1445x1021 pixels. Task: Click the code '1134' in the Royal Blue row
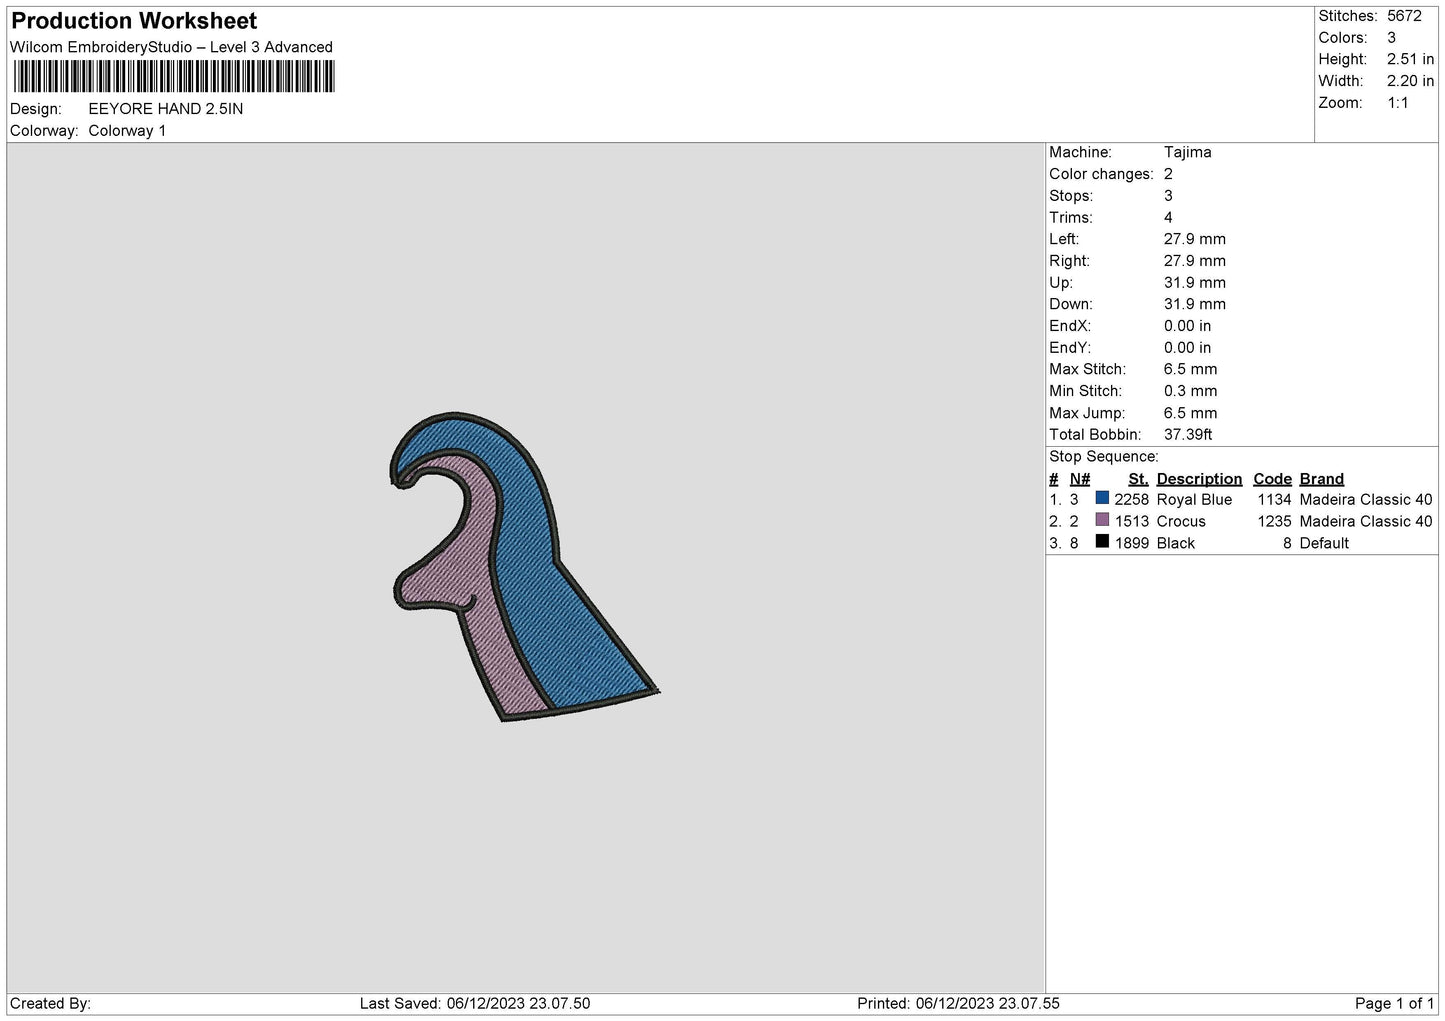pos(1275,499)
